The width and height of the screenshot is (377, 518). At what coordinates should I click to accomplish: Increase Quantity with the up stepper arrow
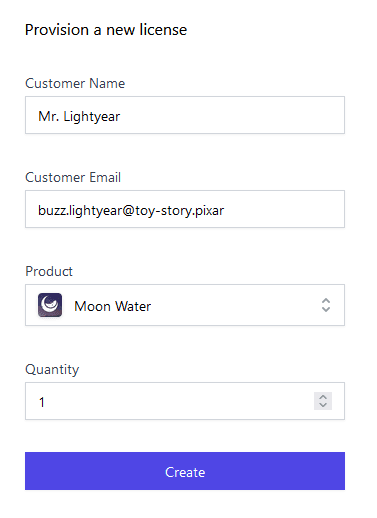point(323,397)
